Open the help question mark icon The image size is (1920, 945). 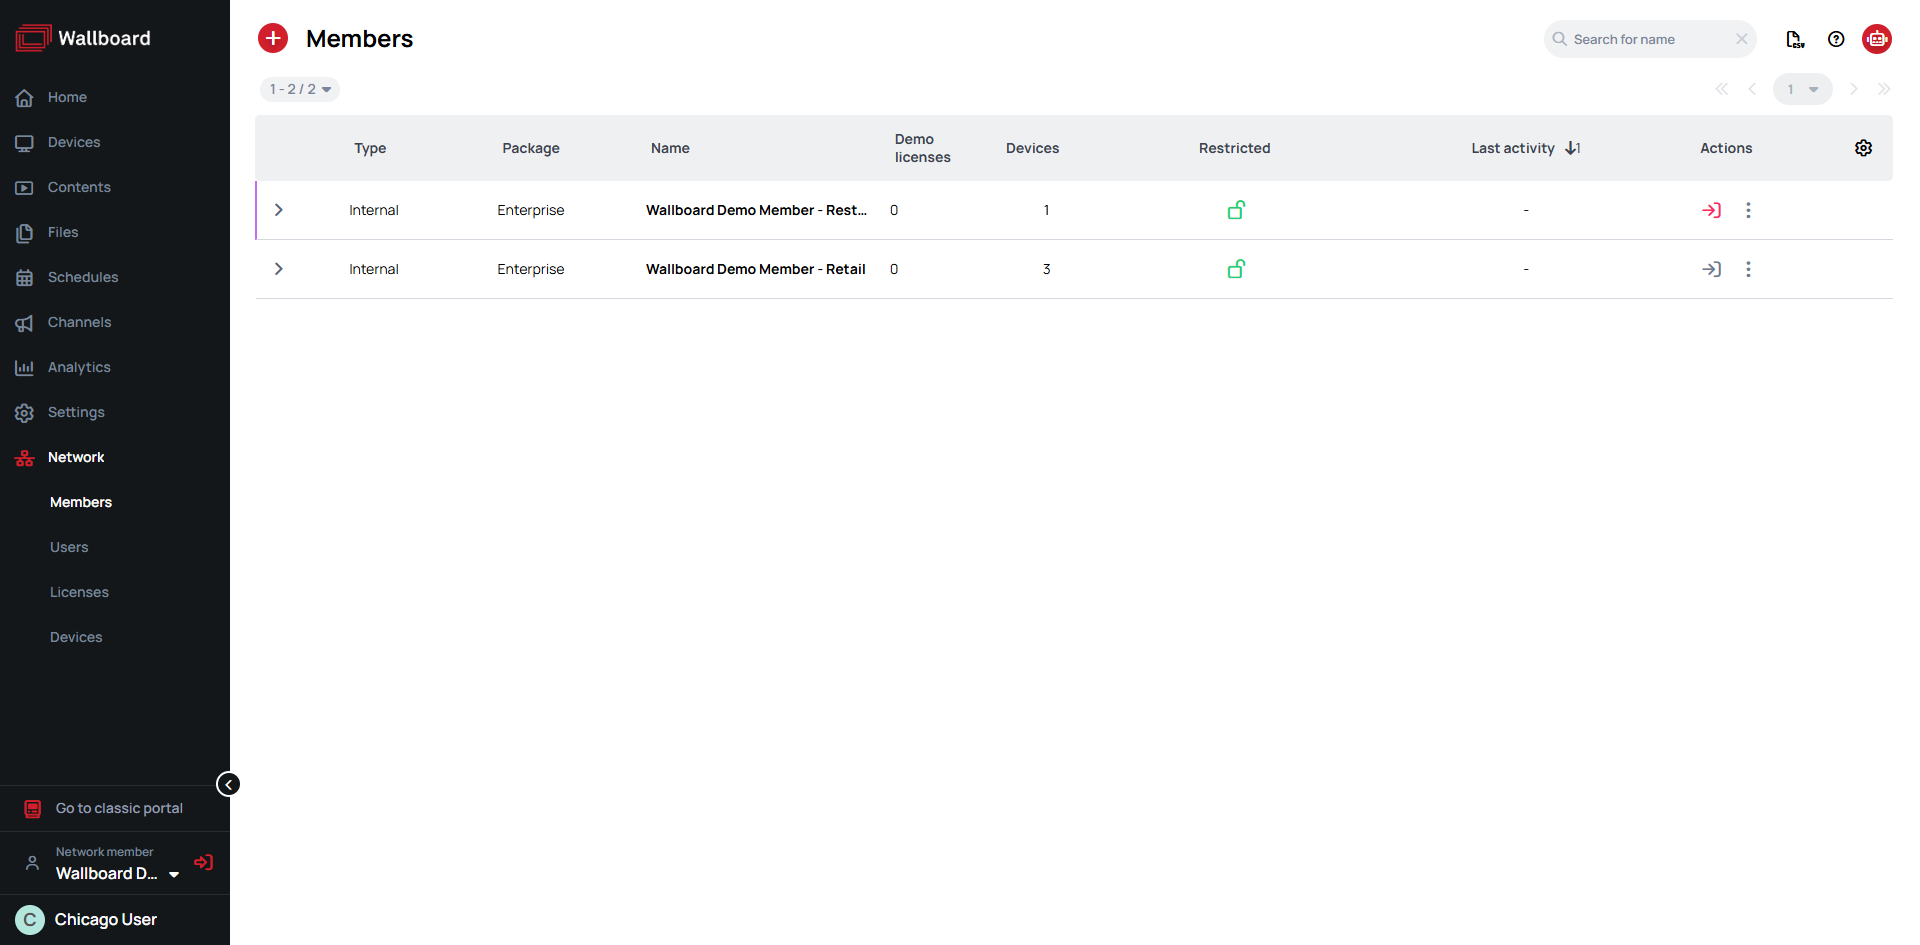pos(1836,39)
